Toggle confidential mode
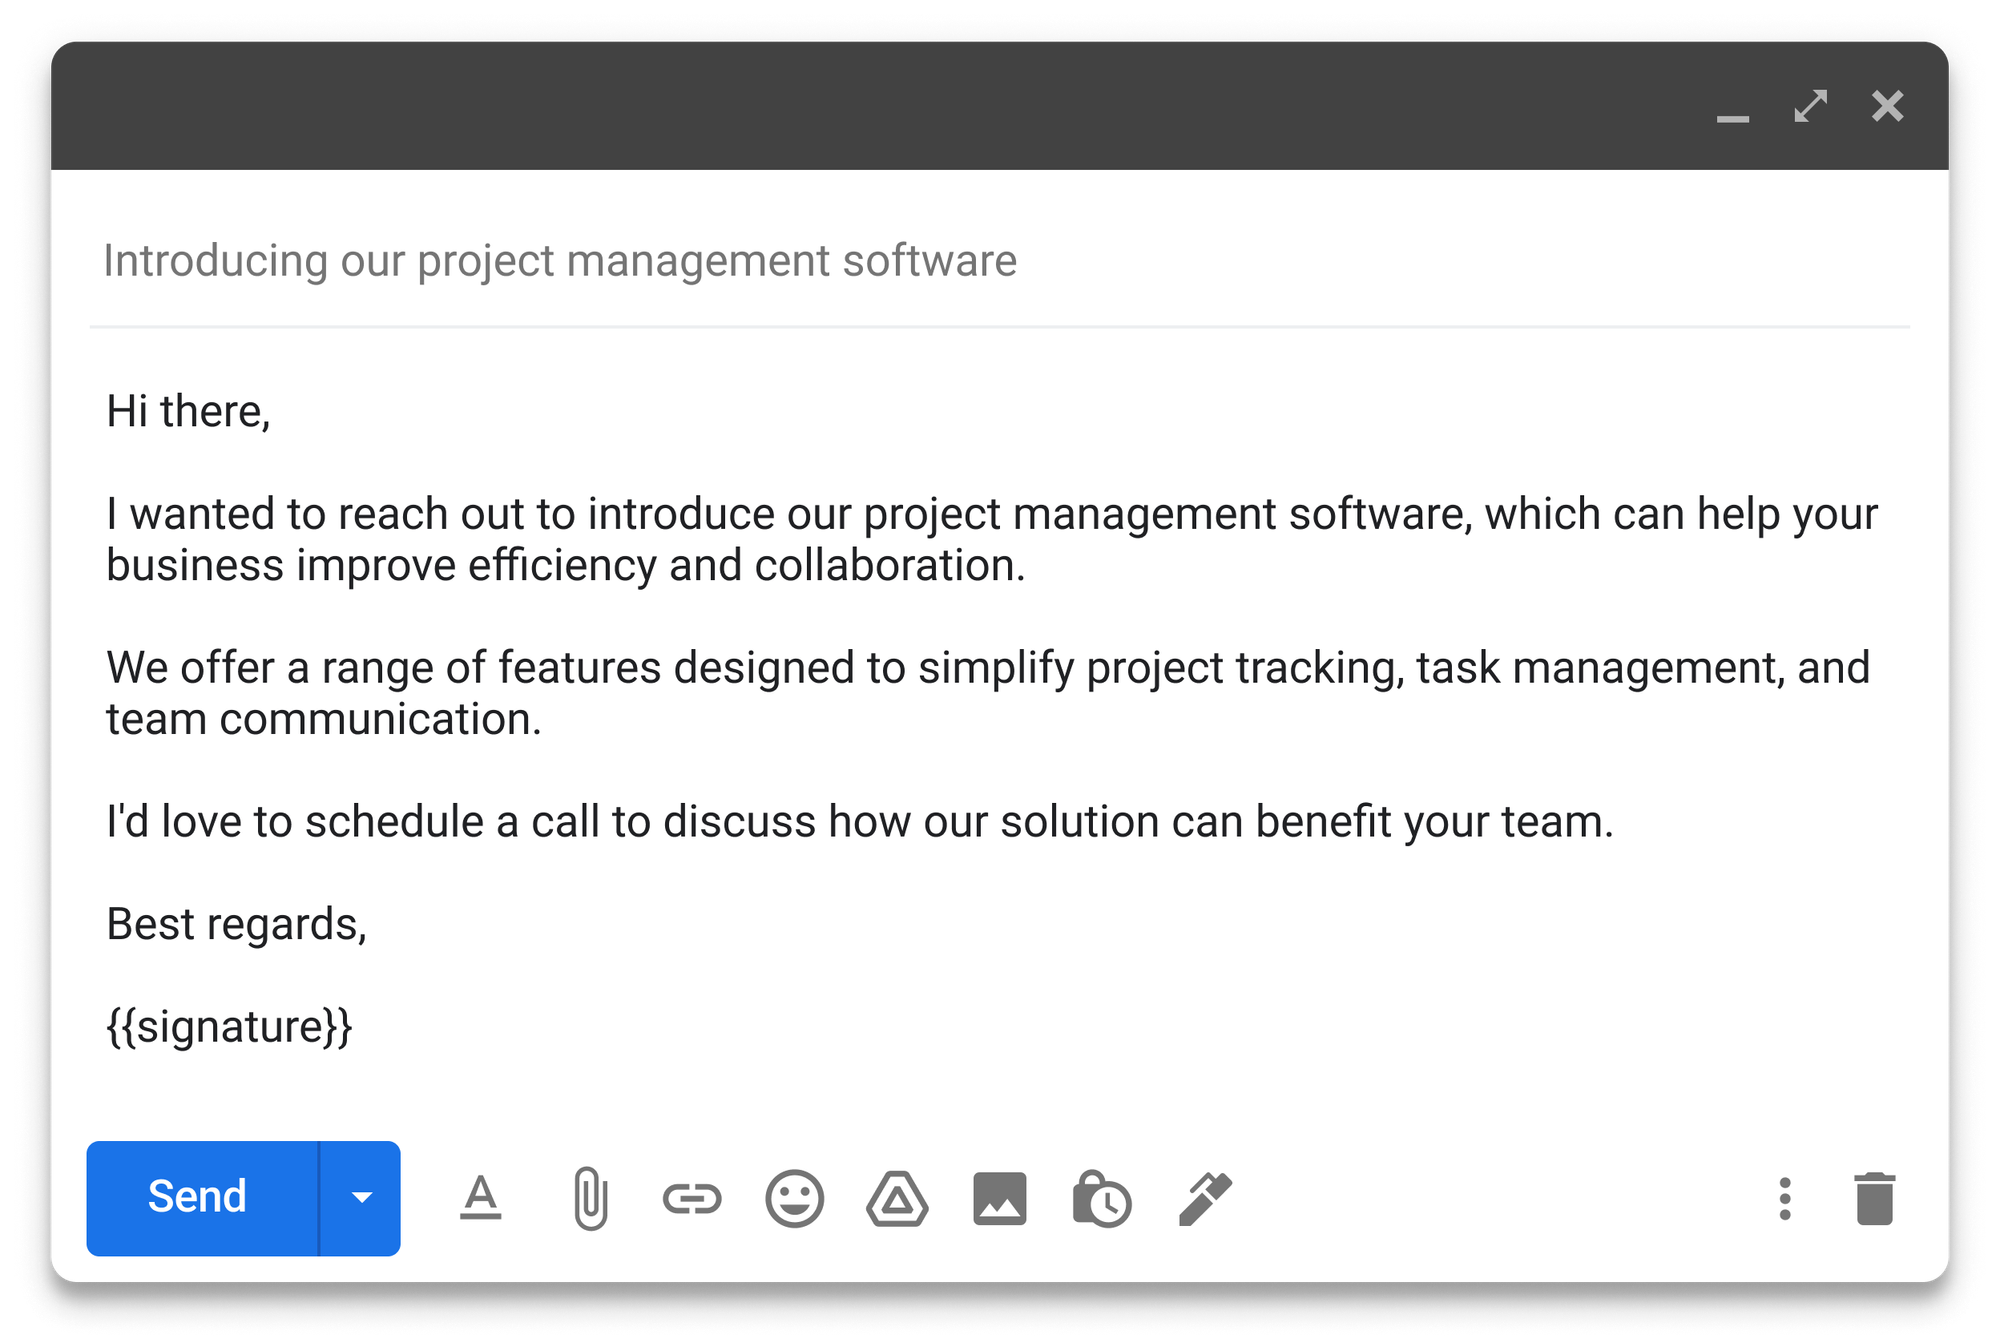 (1100, 1197)
